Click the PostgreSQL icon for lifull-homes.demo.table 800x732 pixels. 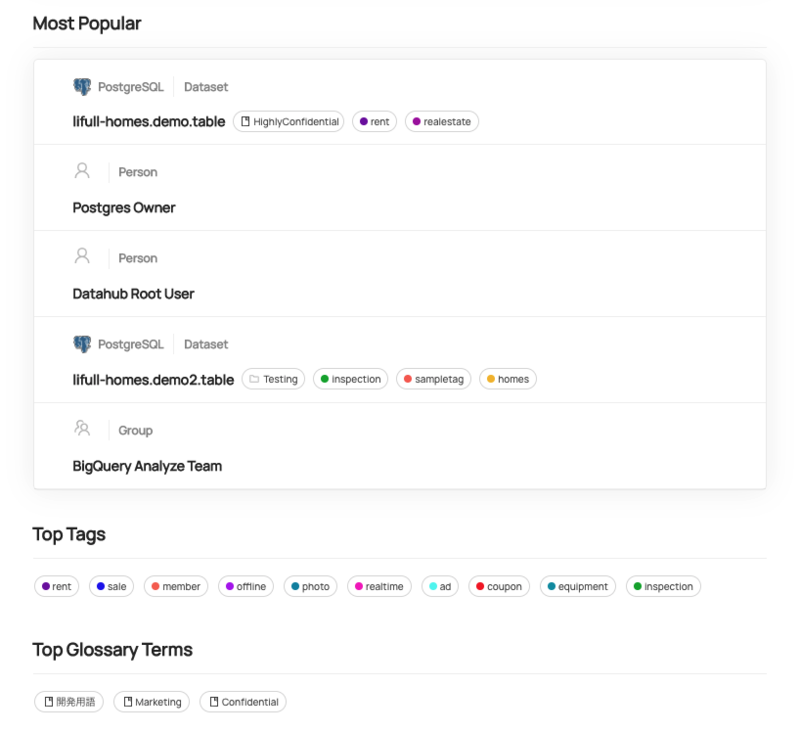[80, 86]
